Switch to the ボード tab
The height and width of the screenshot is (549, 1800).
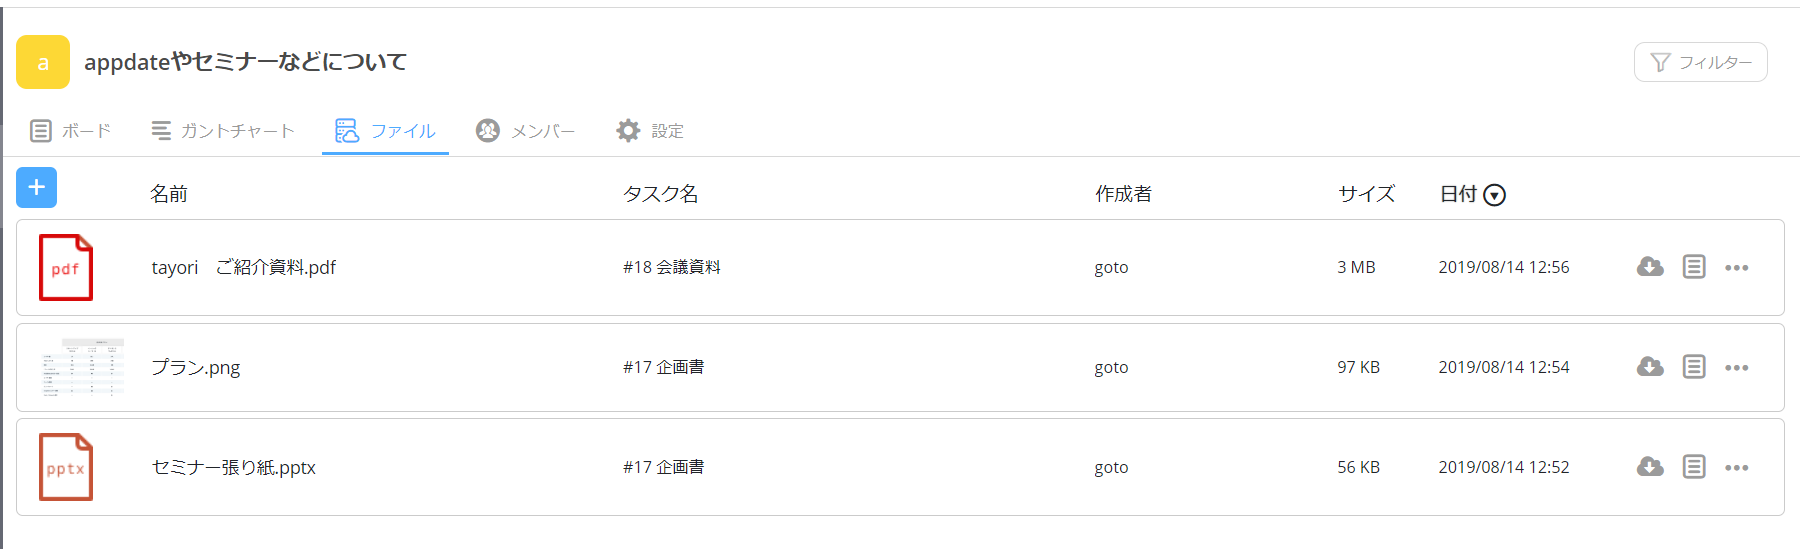pyautogui.click(x=70, y=131)
